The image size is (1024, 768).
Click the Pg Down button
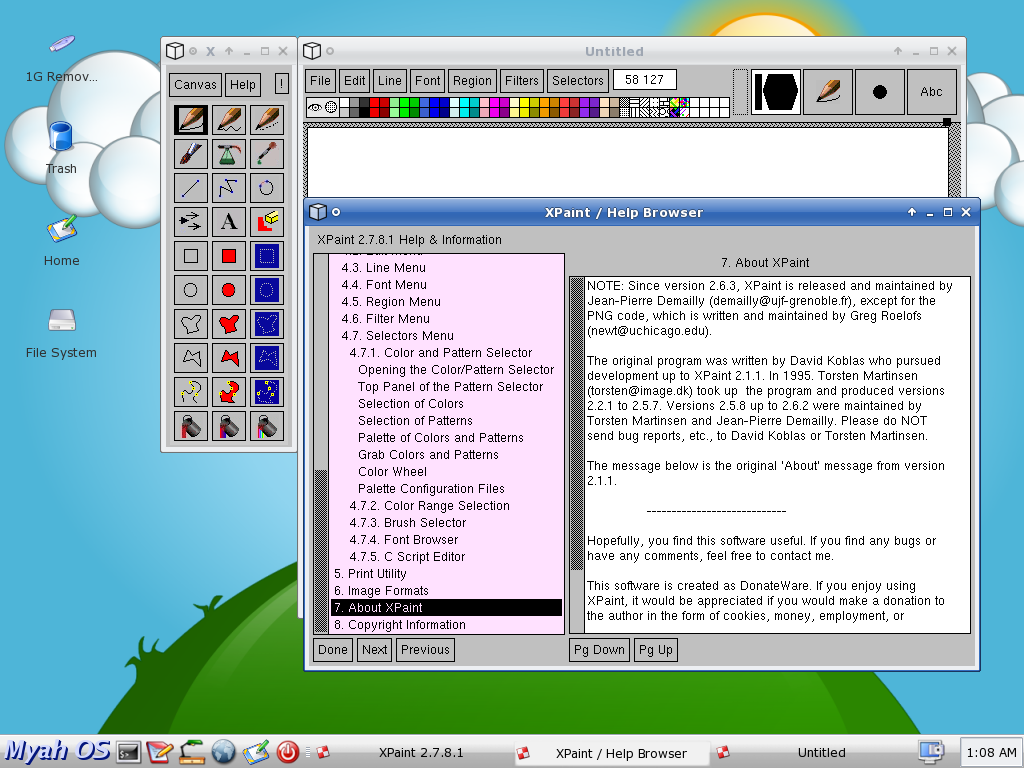(599, 650)
